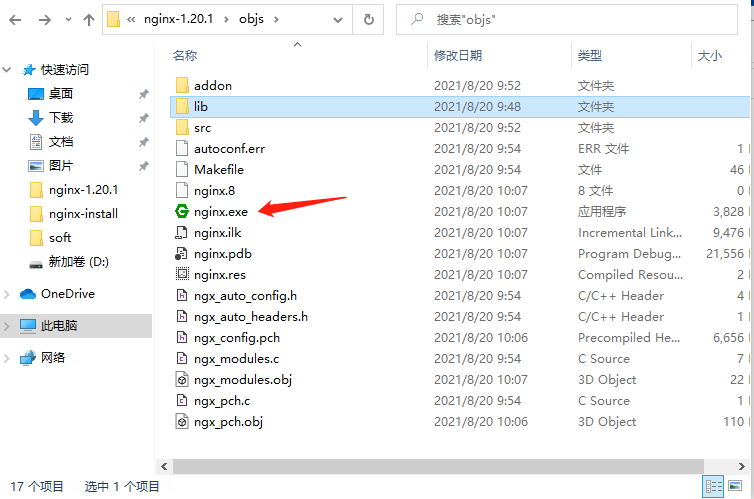Open nginx-install in the sidebar

pos(83,214)
